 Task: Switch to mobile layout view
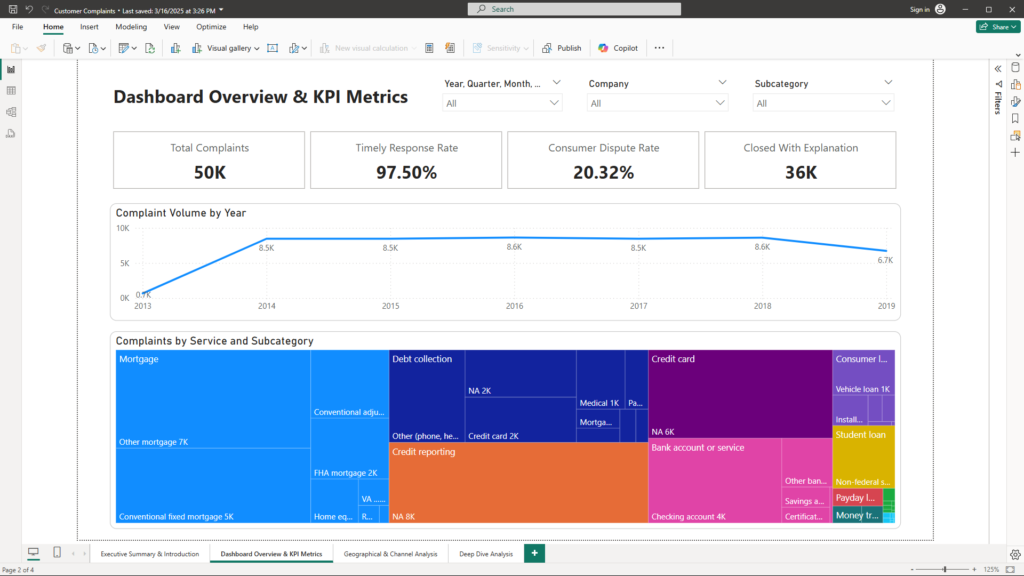point(57,553)
